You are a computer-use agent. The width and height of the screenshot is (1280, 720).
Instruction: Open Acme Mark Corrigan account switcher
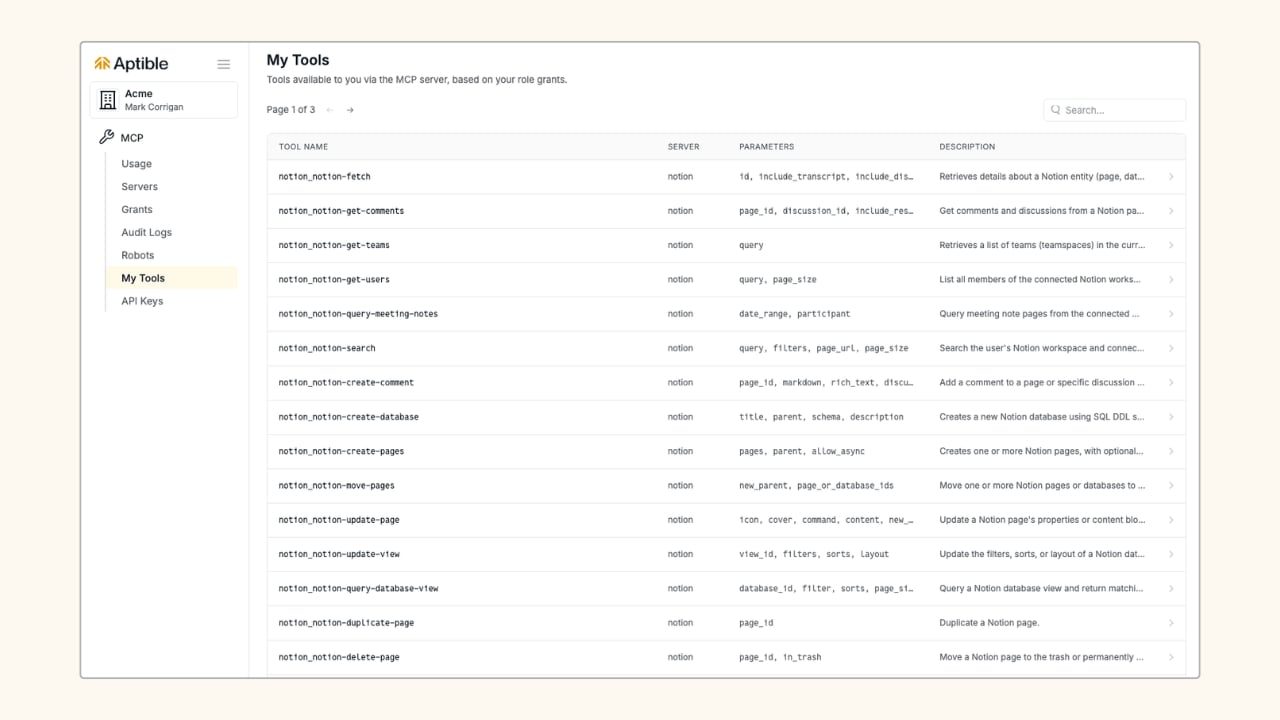[164, 100]
